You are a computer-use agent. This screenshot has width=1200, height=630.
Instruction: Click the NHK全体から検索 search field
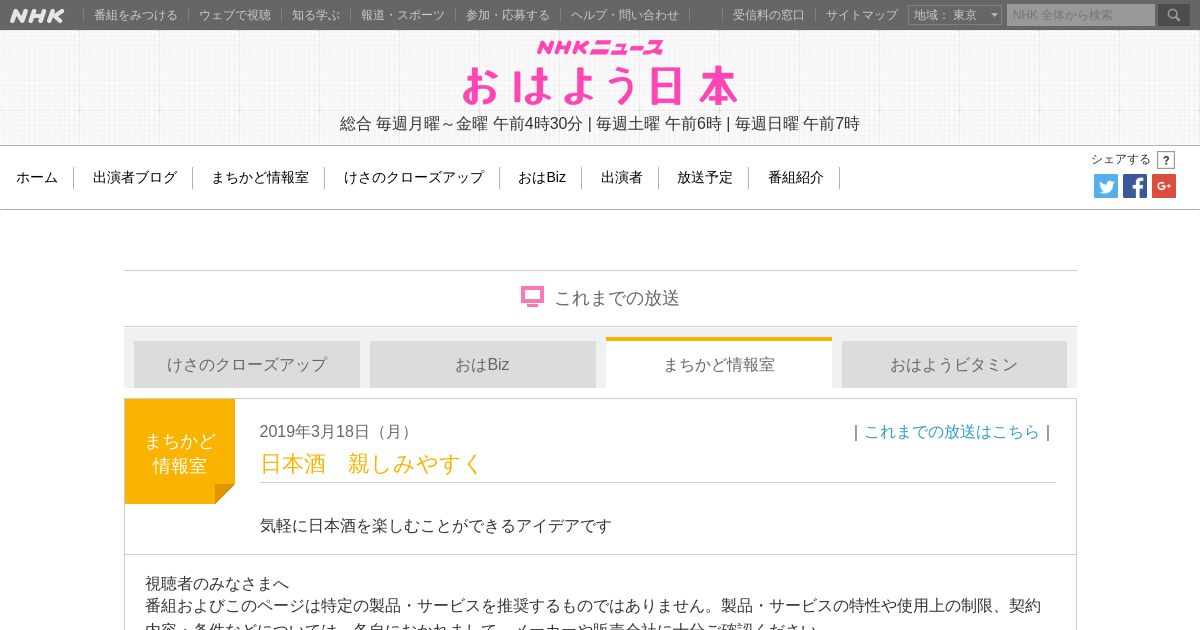[1081, 15]
